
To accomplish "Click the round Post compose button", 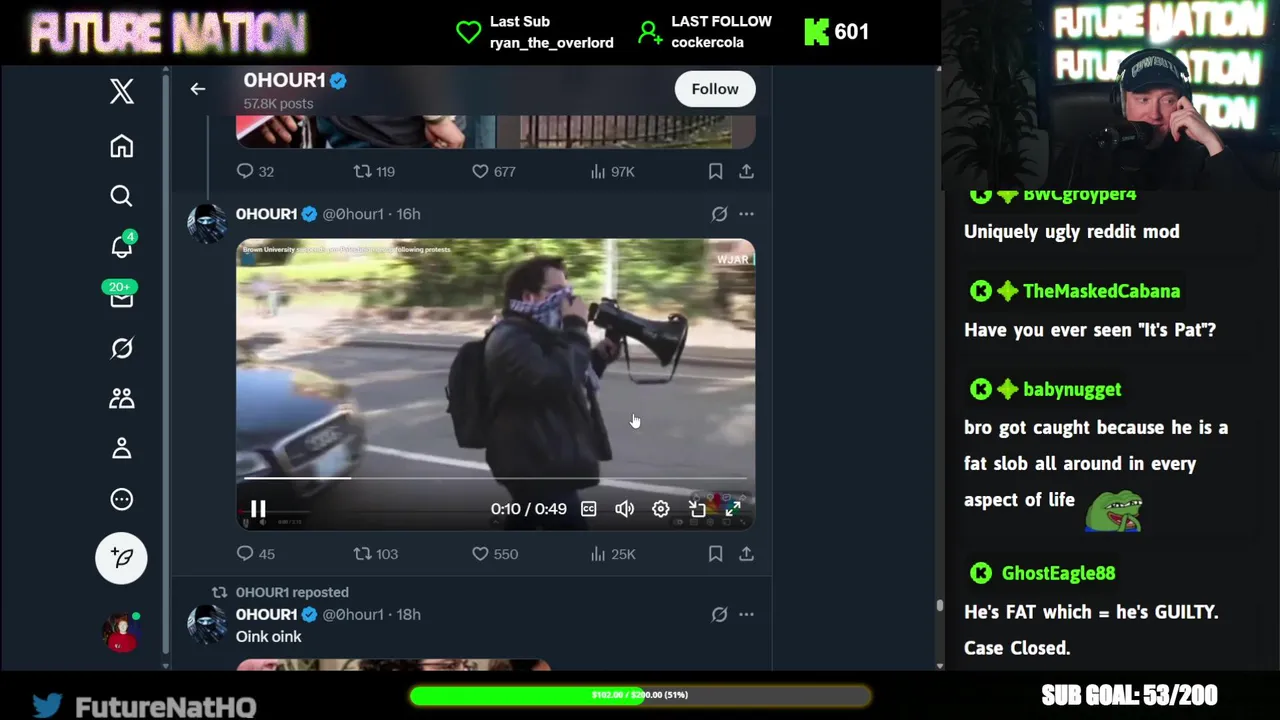I will click(x=121, y=558).
